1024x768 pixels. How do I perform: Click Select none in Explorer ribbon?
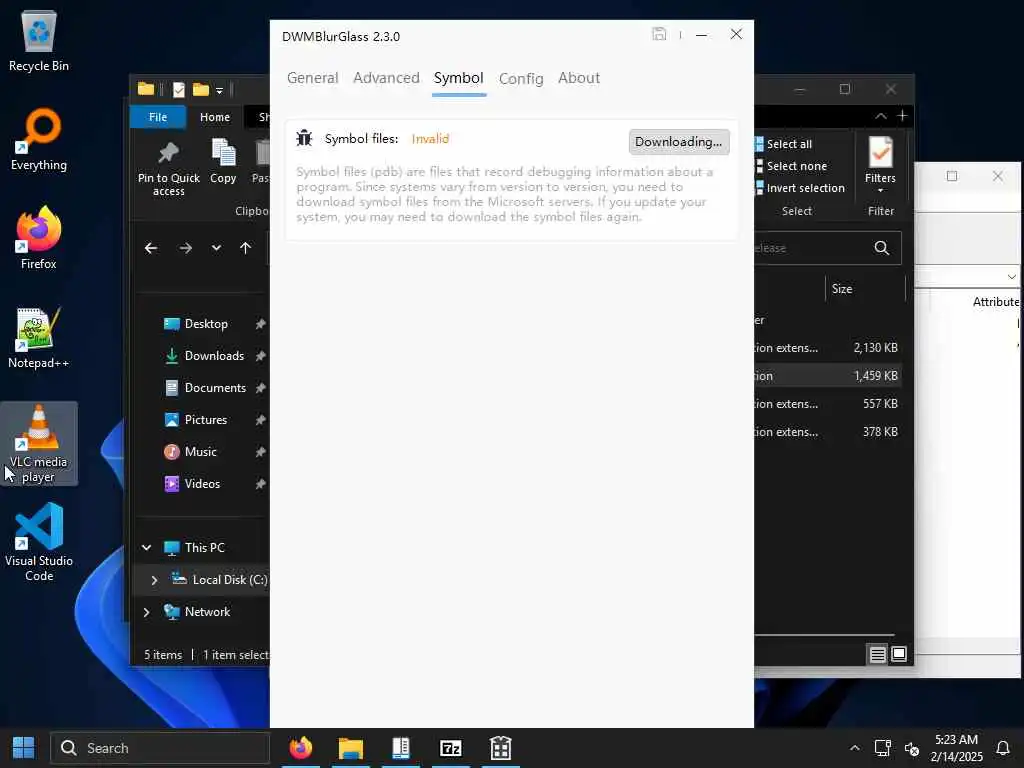(791, 166)
